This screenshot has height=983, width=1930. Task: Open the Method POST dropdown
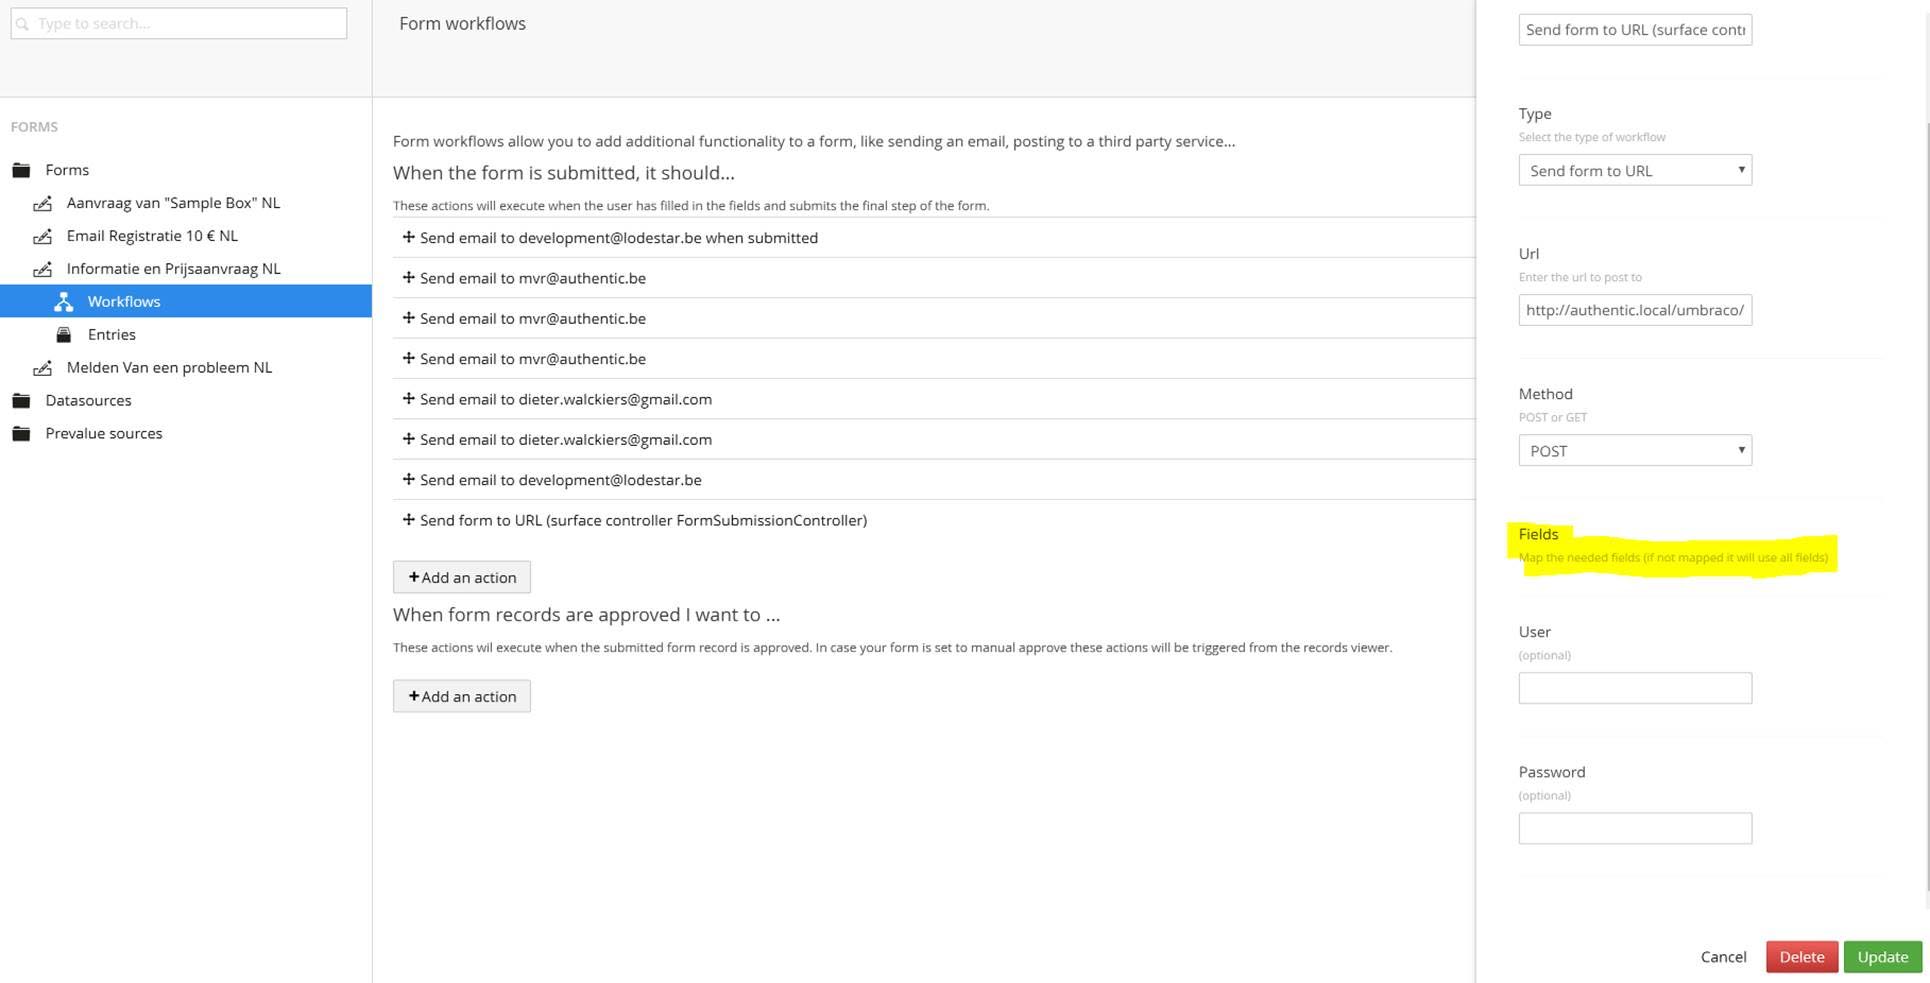[1635, 450]
